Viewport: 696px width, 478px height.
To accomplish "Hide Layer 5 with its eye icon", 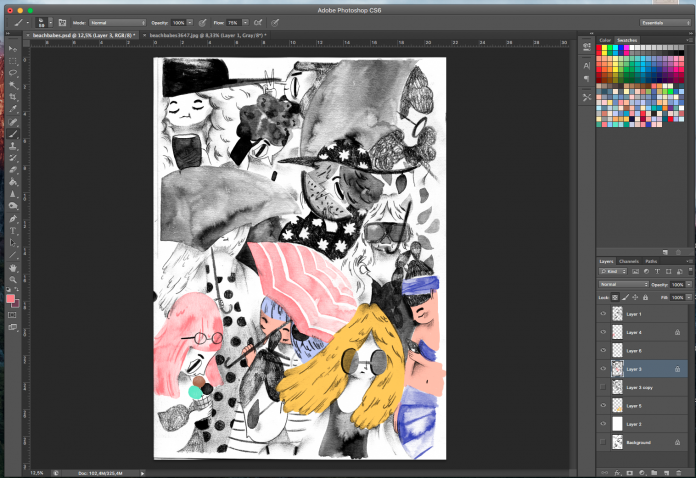I will (603, 405).
